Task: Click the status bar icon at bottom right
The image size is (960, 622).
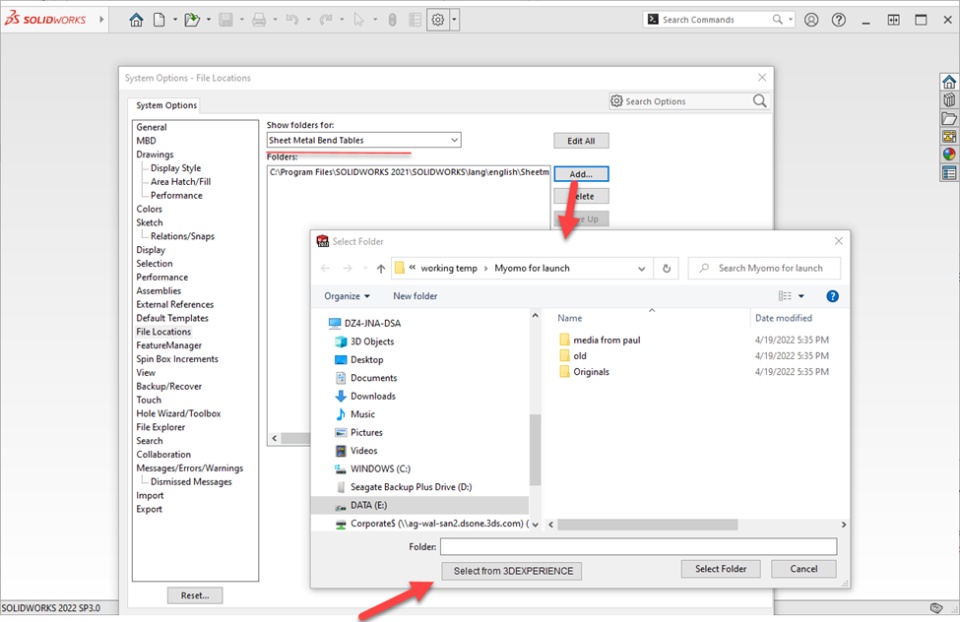Action: point(936,608)
